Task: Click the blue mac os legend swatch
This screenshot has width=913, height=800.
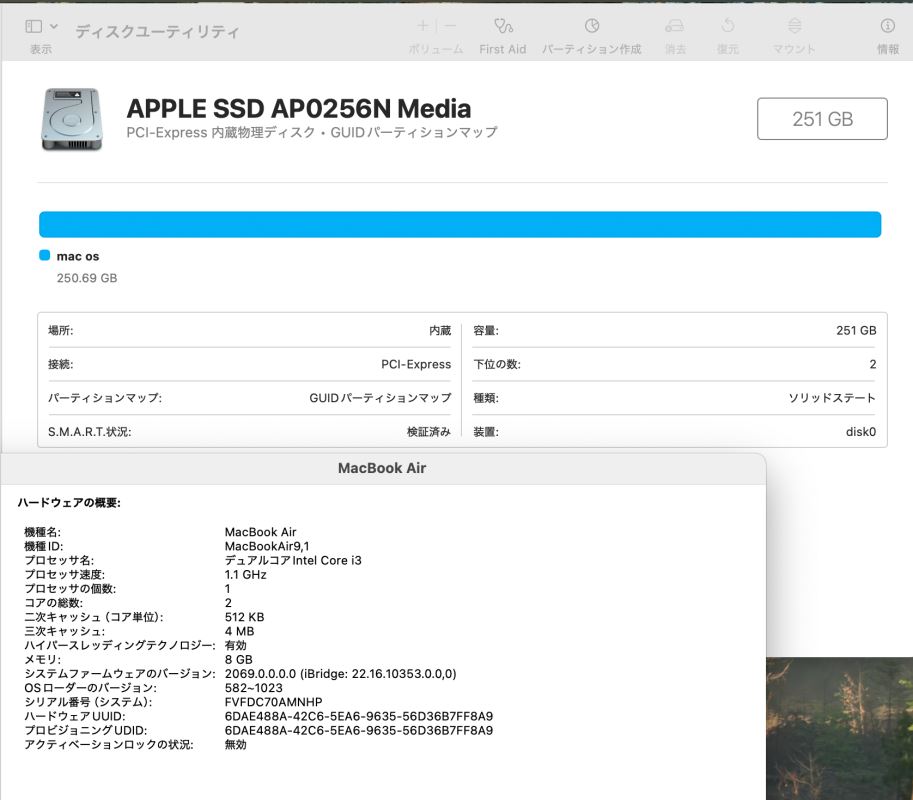Action: click(x=44, y=256)
